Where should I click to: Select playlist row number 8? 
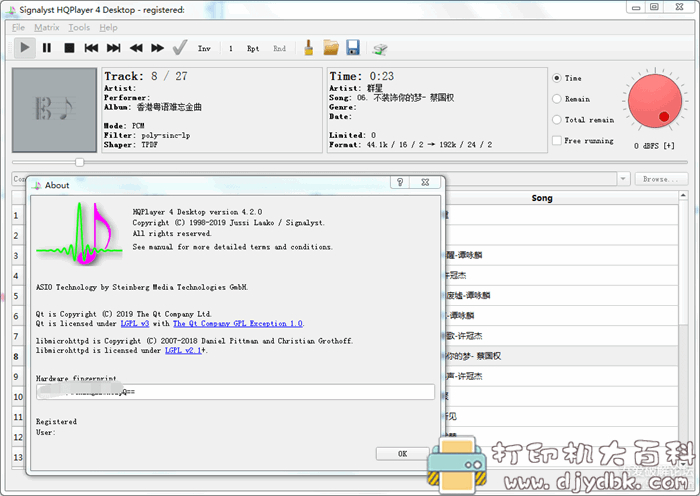tap(16, 357)
